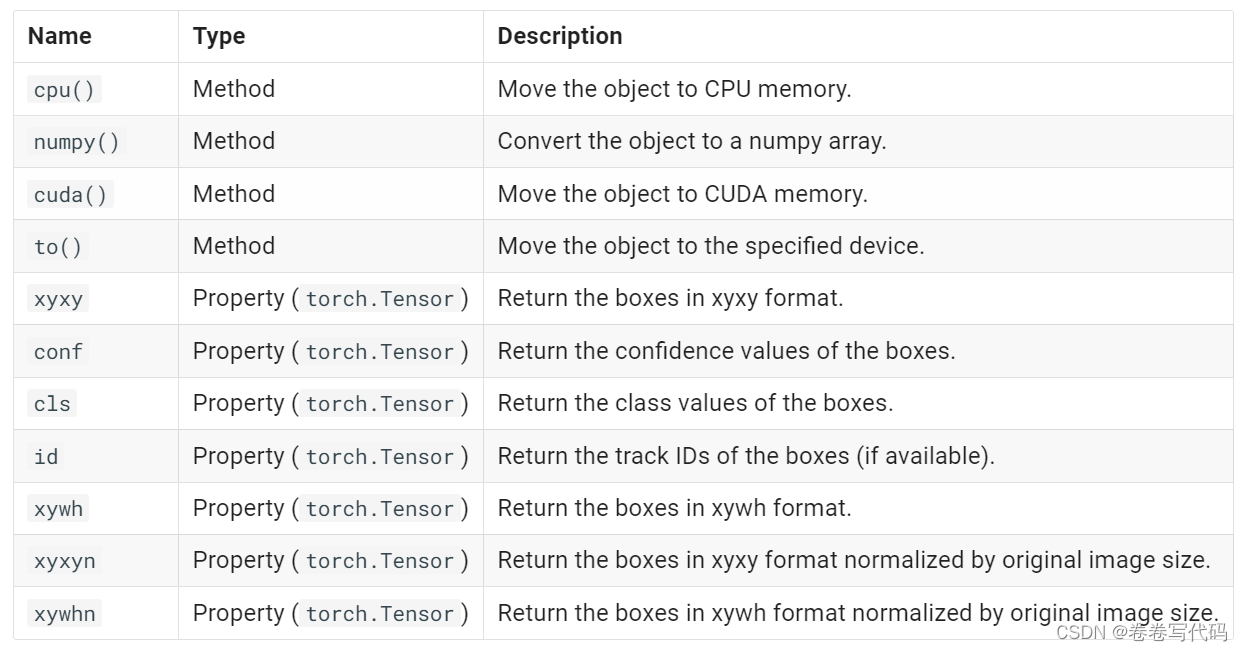Click the cuda() method name
The width and height of the screenshot is (1242, 651).
[70, 195]
